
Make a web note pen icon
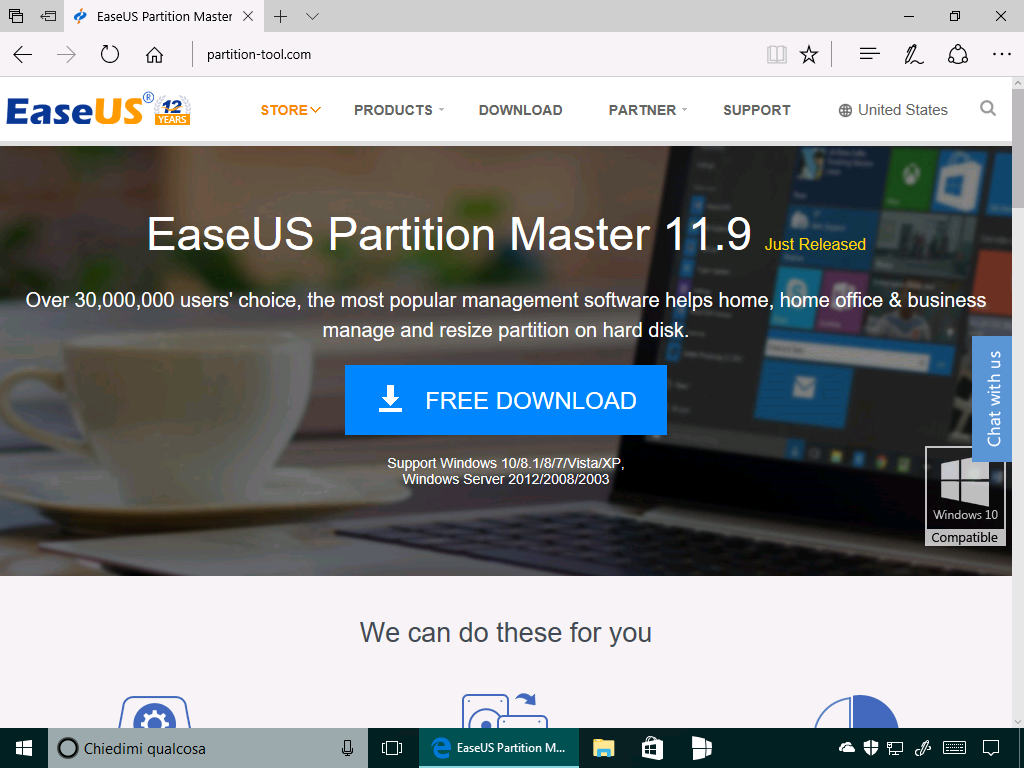(913, 54)
